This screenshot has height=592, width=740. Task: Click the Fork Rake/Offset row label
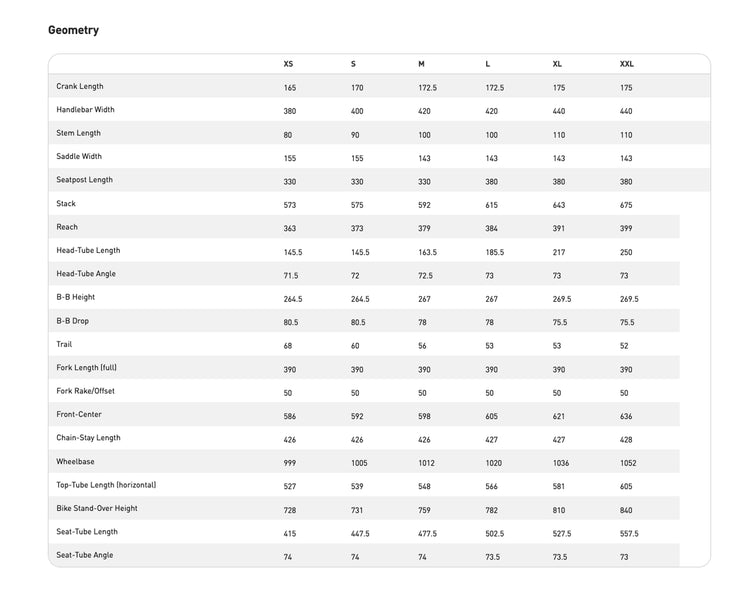click(x=85, y=391)
